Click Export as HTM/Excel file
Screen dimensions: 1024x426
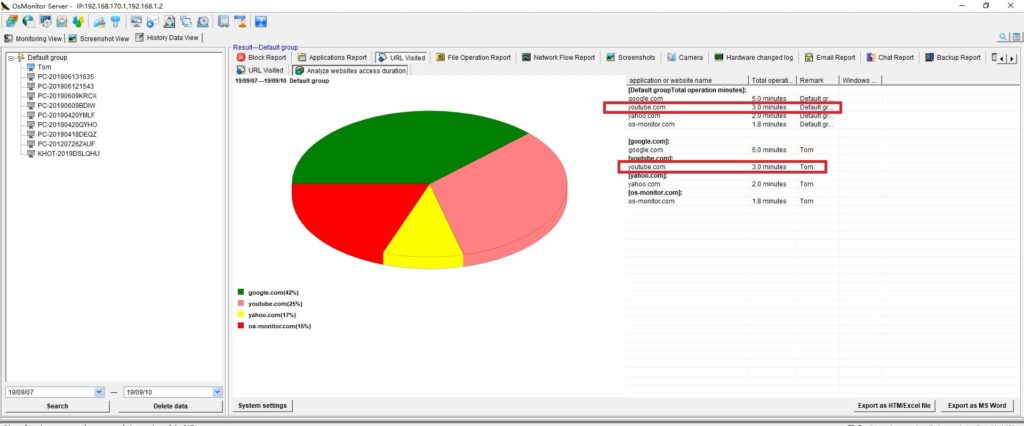click(895, 406)
